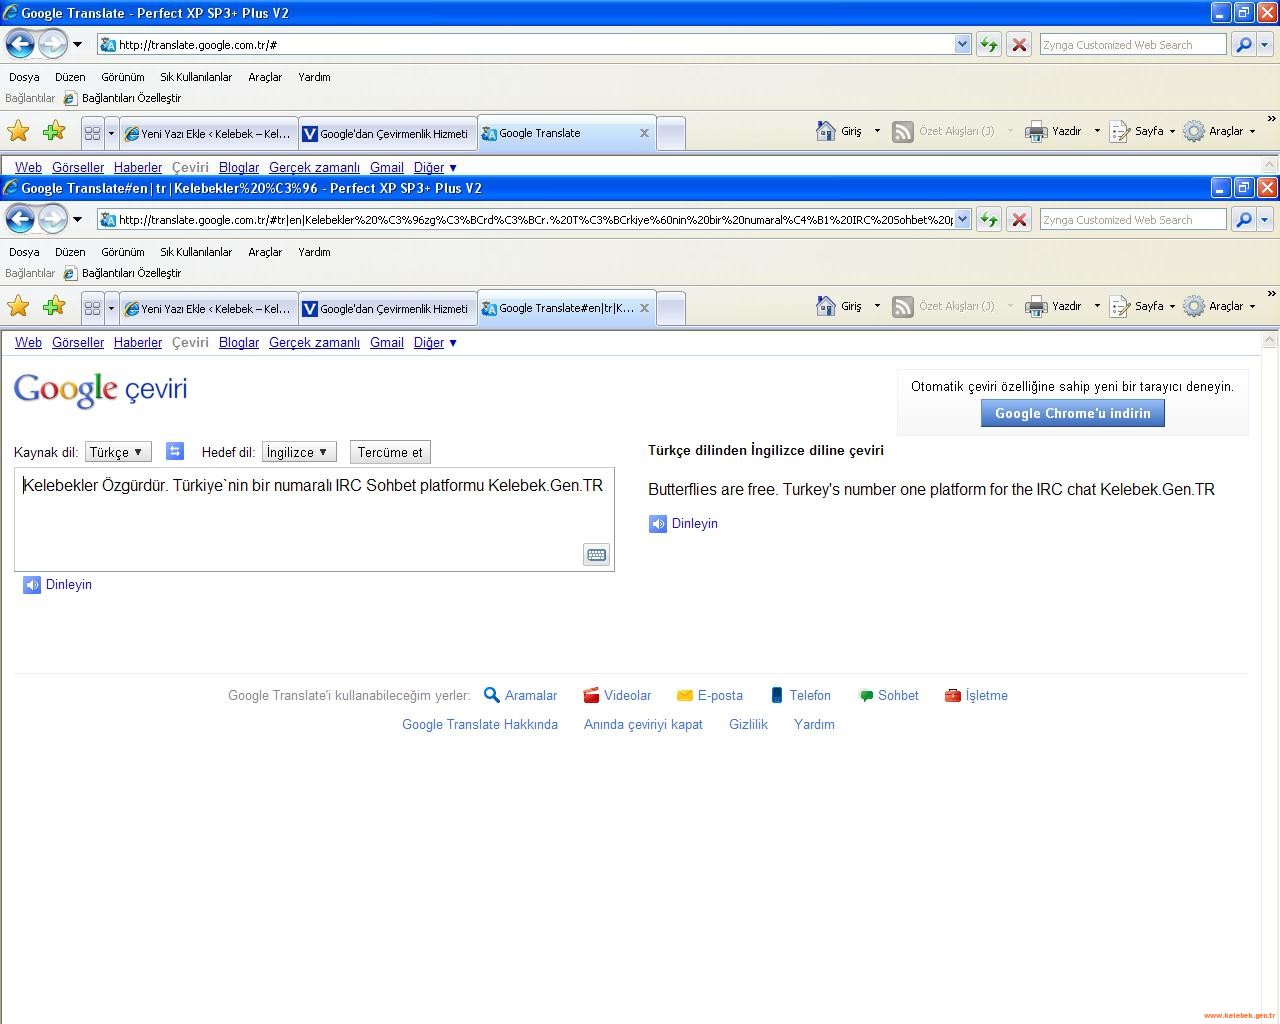Screen dimensions: 1280x1024
Task: Click Zynga search field in front window
Action: click(x=1132, y=220)
